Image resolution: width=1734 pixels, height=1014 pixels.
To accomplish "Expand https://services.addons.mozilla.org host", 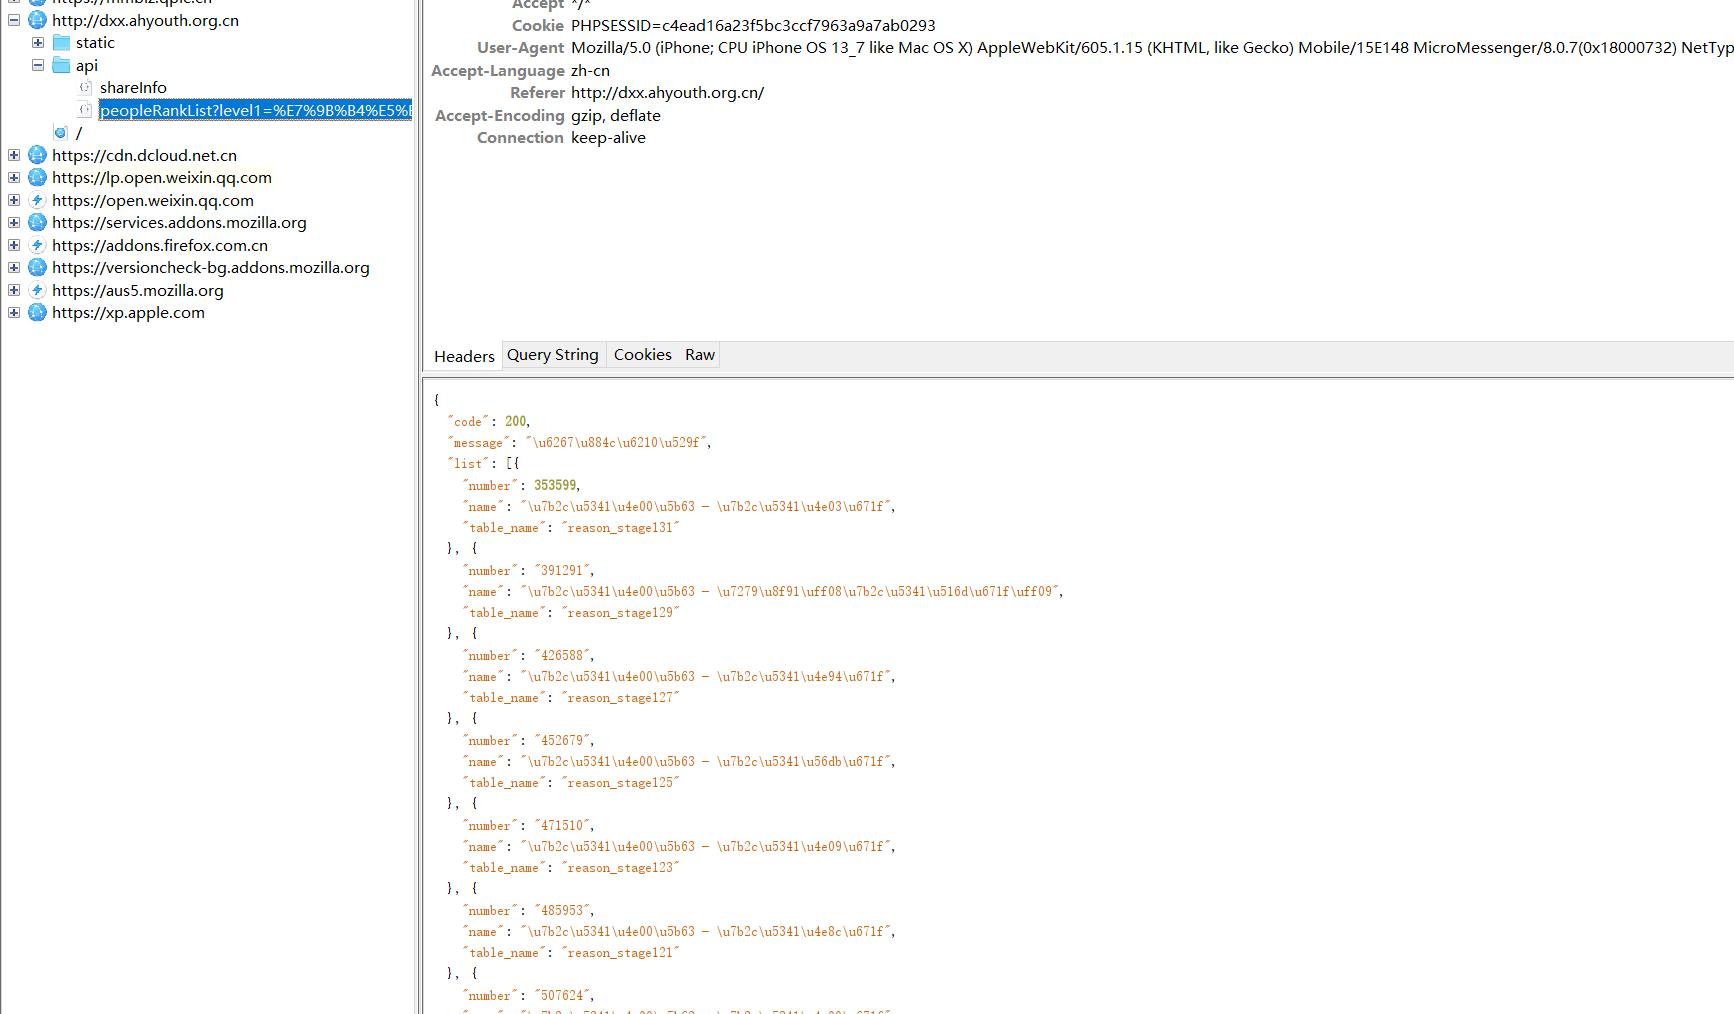I will [x=14, y=222].
